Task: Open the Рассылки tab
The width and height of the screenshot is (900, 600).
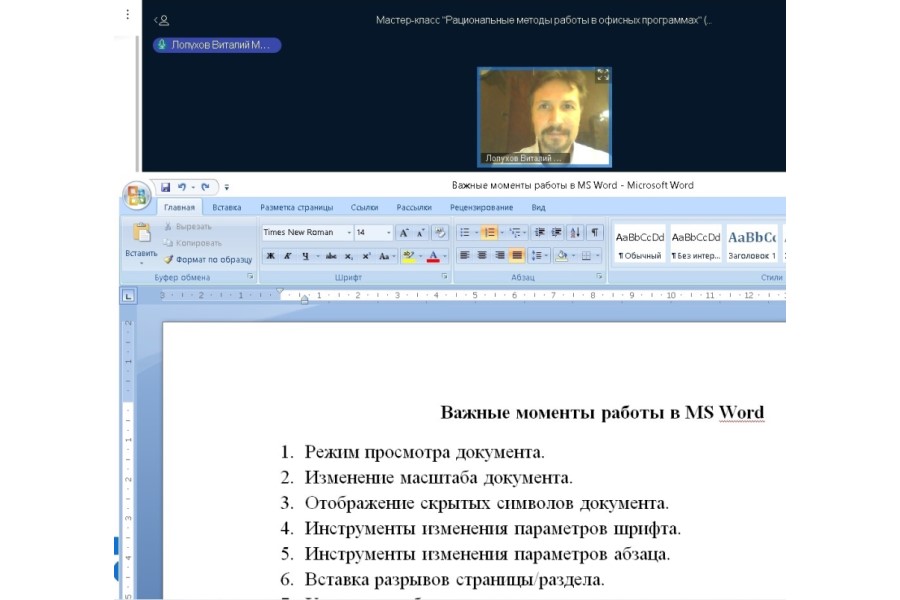Action: pos(414,207)
